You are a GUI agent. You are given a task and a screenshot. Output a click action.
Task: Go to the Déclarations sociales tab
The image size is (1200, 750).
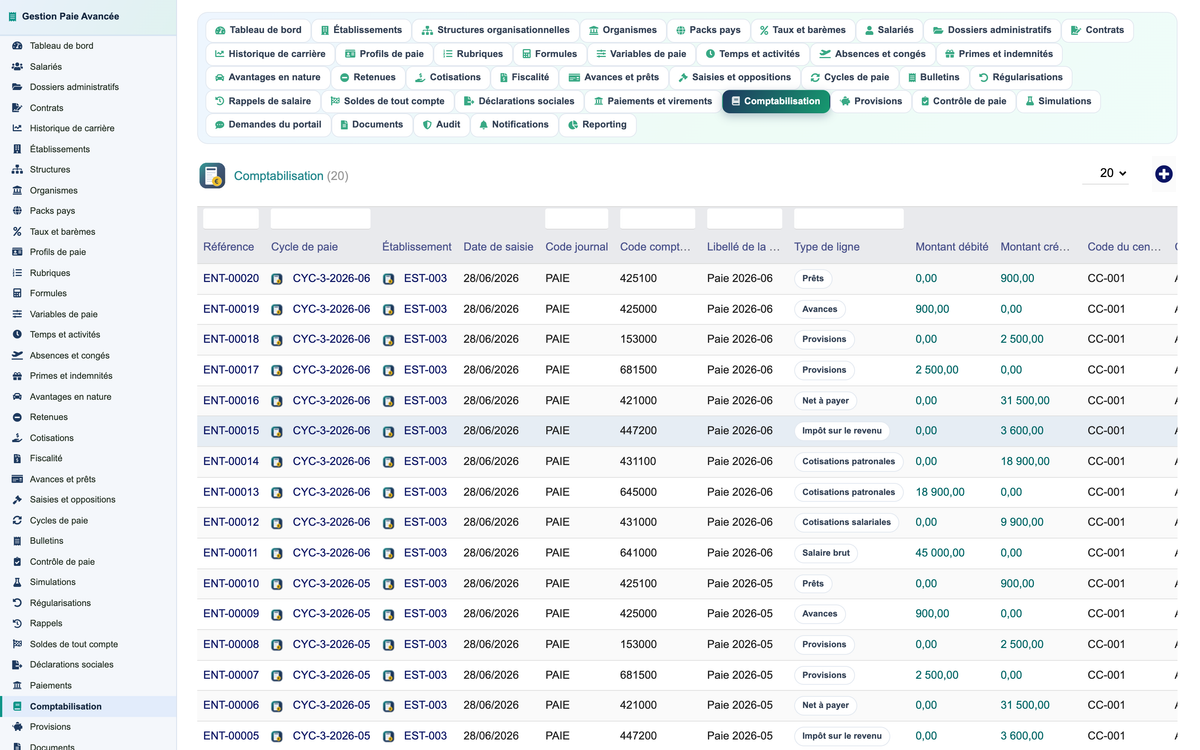519,101
